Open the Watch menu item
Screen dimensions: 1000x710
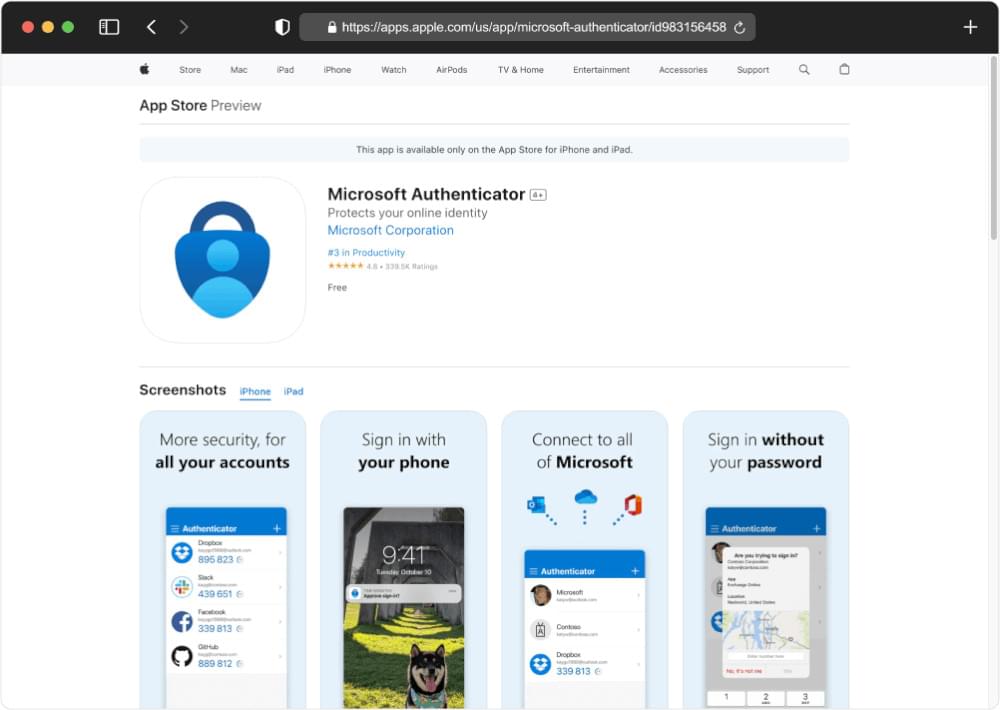click(394, 70)
